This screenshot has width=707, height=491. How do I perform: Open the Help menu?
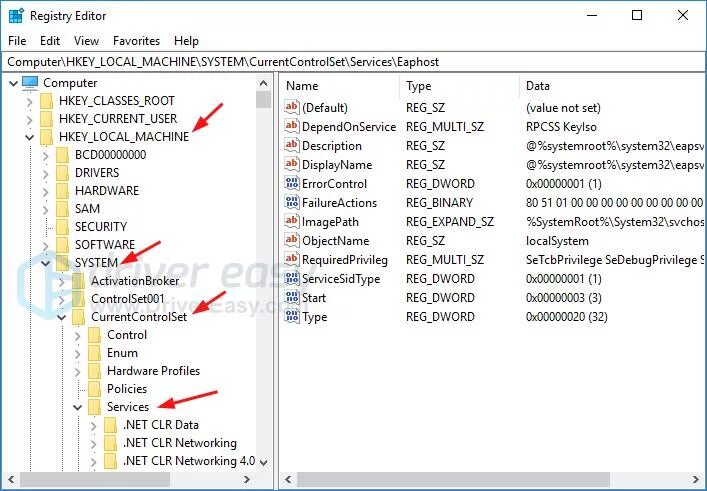point(186,41)
